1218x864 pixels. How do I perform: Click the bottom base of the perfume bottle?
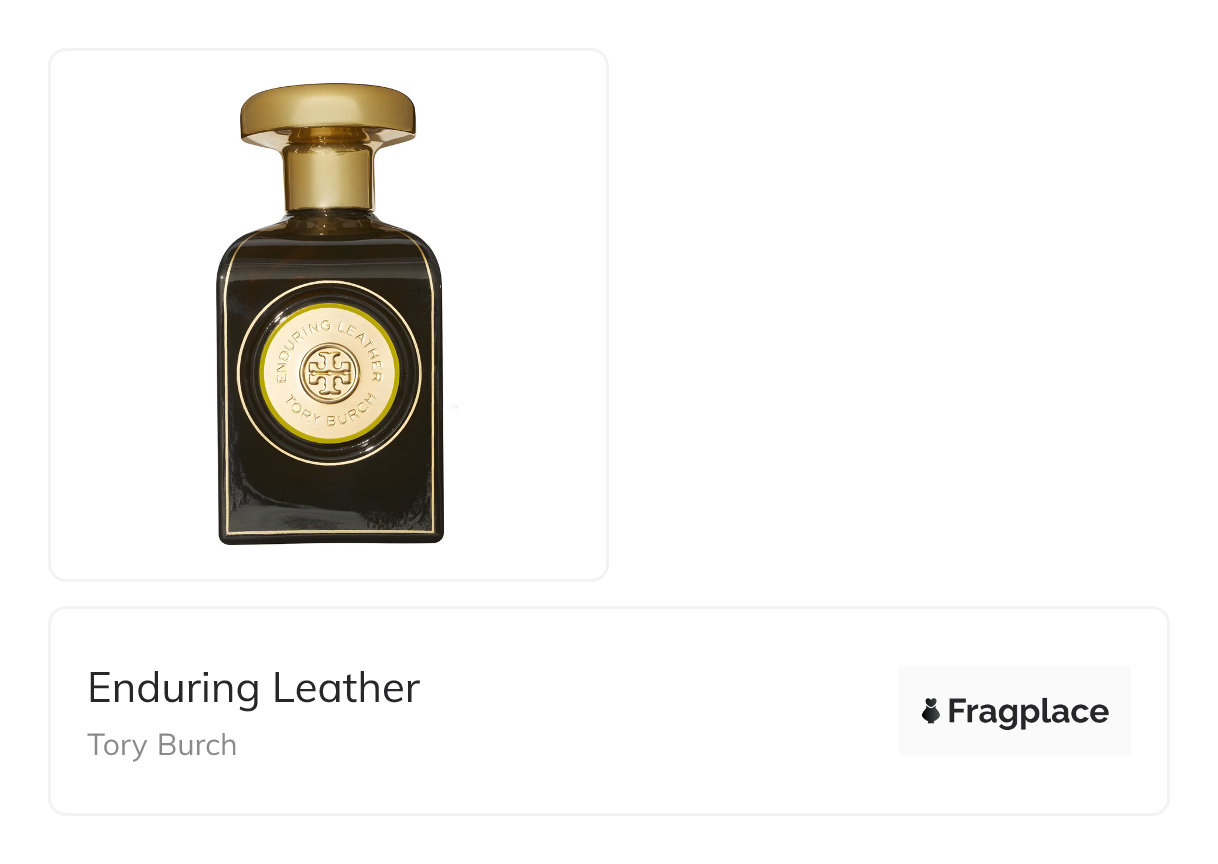click(x=330, y=537)
